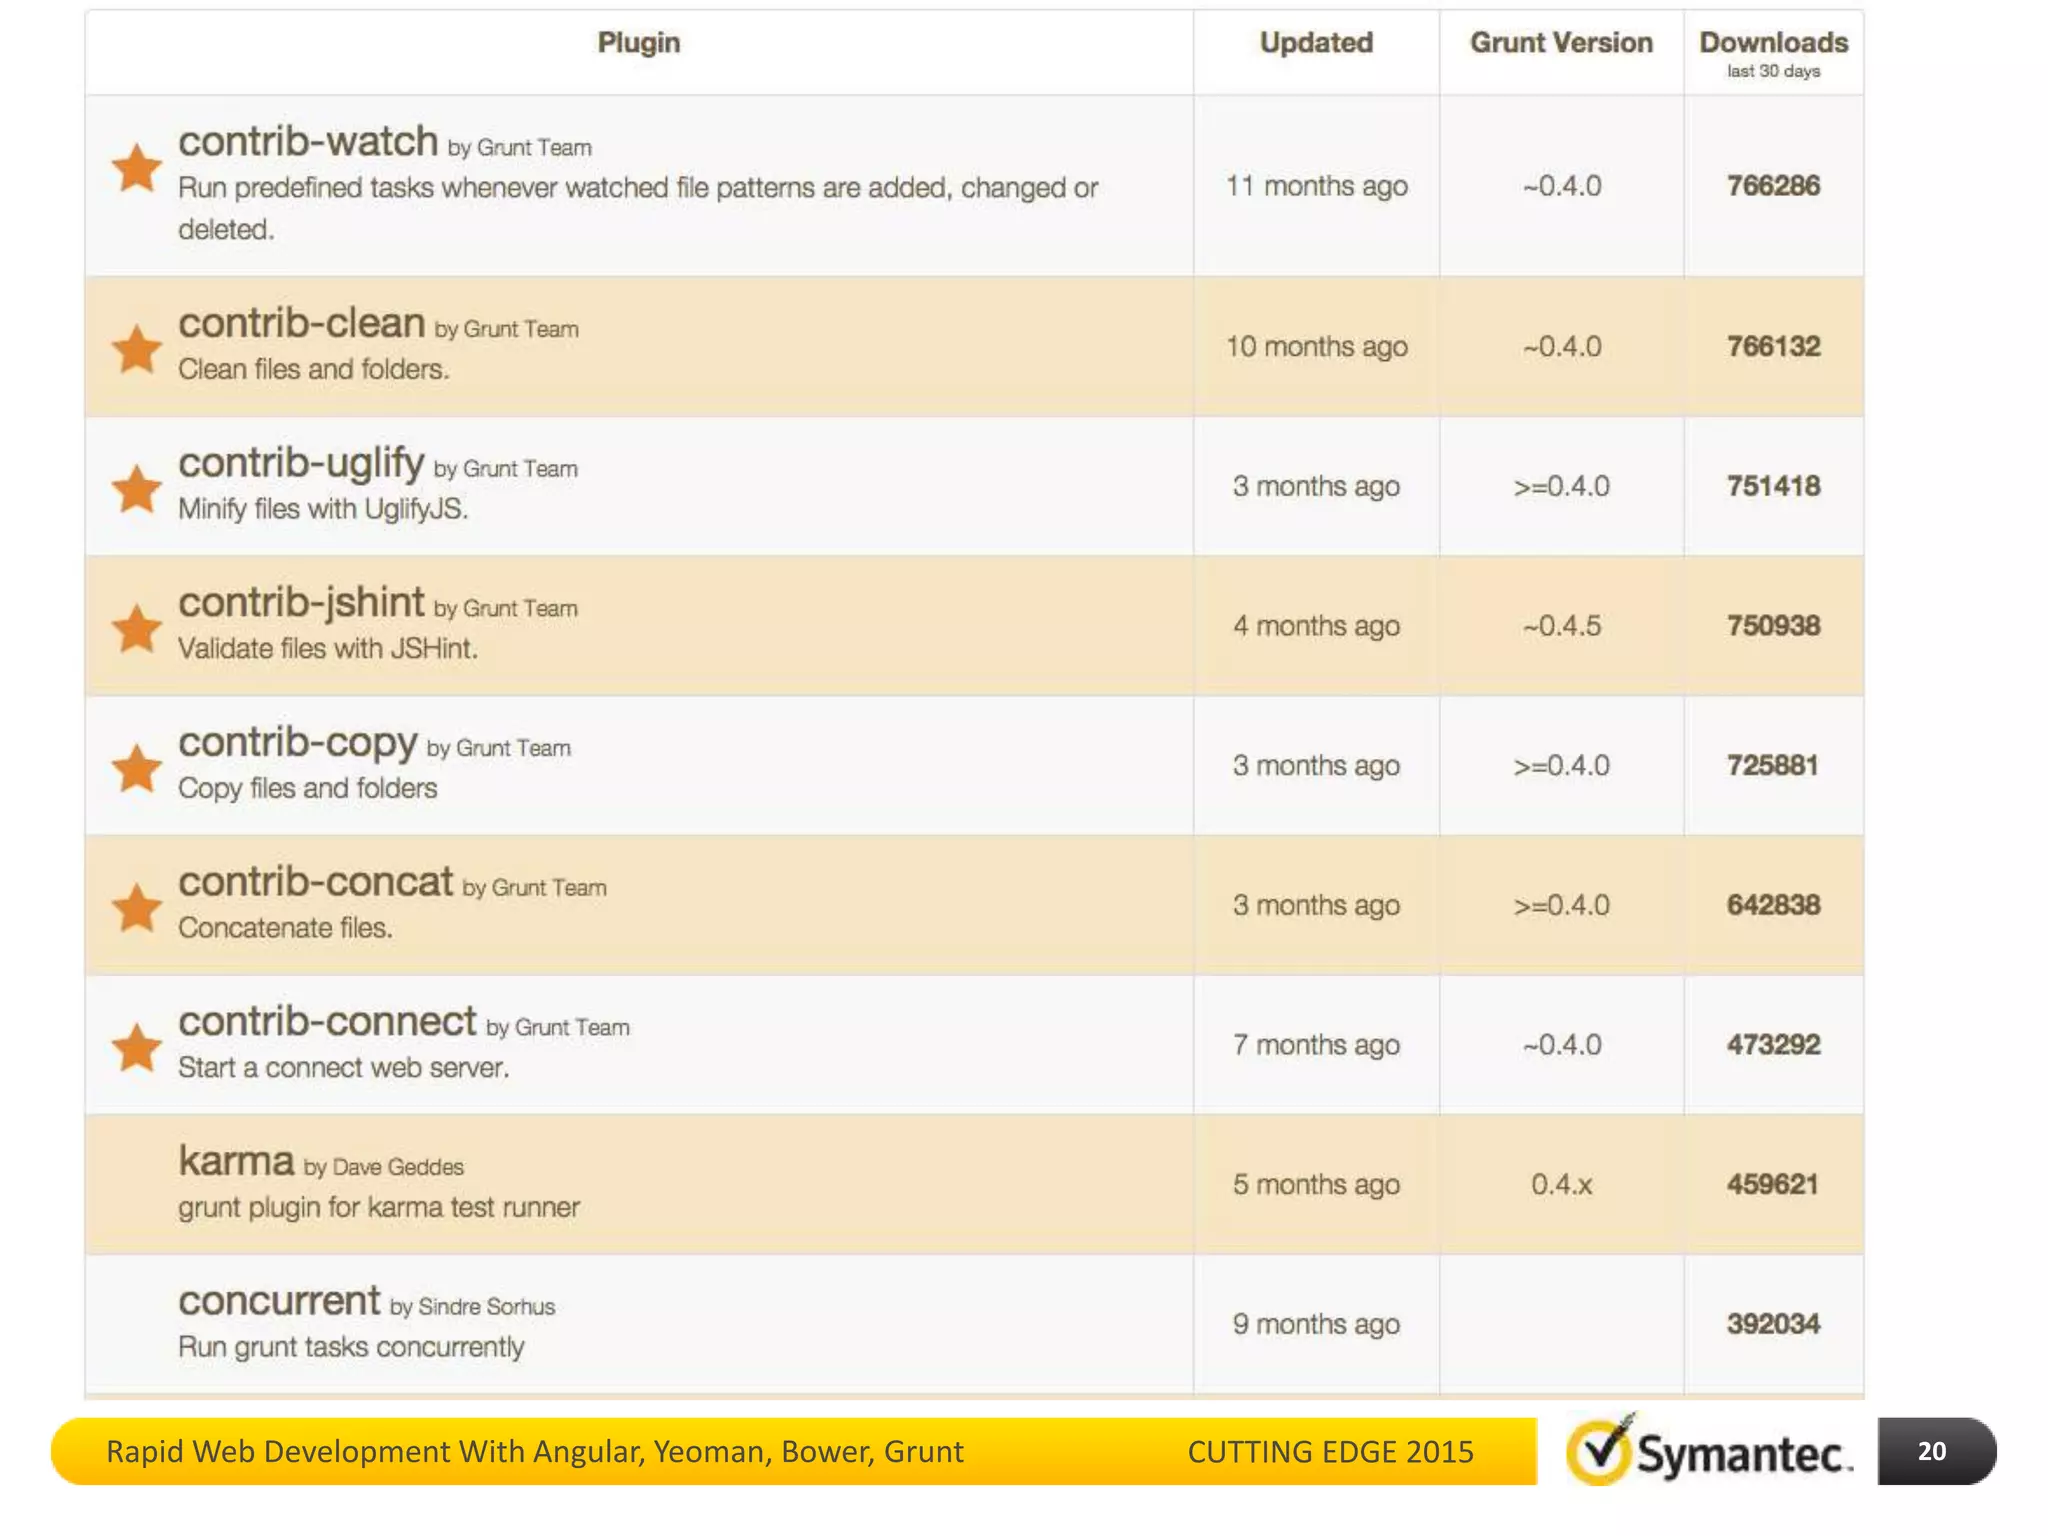The height and width of the screenshot is (1536, 2048).
Task: Click 'Concatenate files.' description
Action: (285, 928)
